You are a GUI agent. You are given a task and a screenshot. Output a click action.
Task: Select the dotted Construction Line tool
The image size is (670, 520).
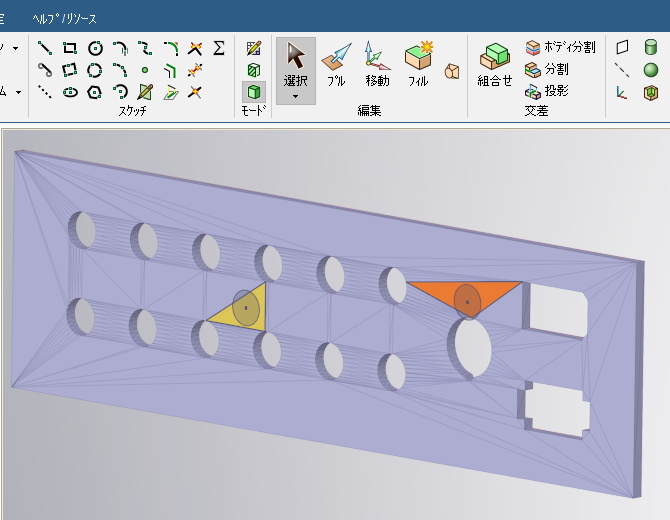[x=45, y=92]
